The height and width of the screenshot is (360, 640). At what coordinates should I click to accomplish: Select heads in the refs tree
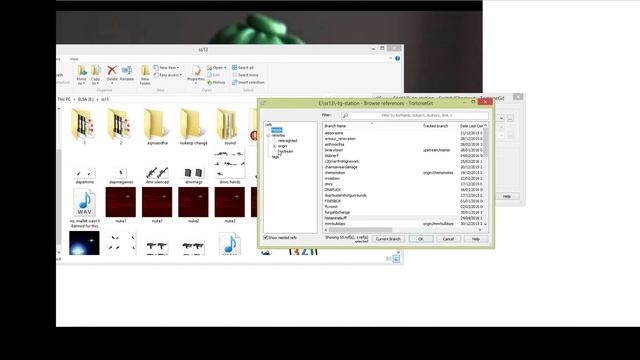tap(277, 130)
